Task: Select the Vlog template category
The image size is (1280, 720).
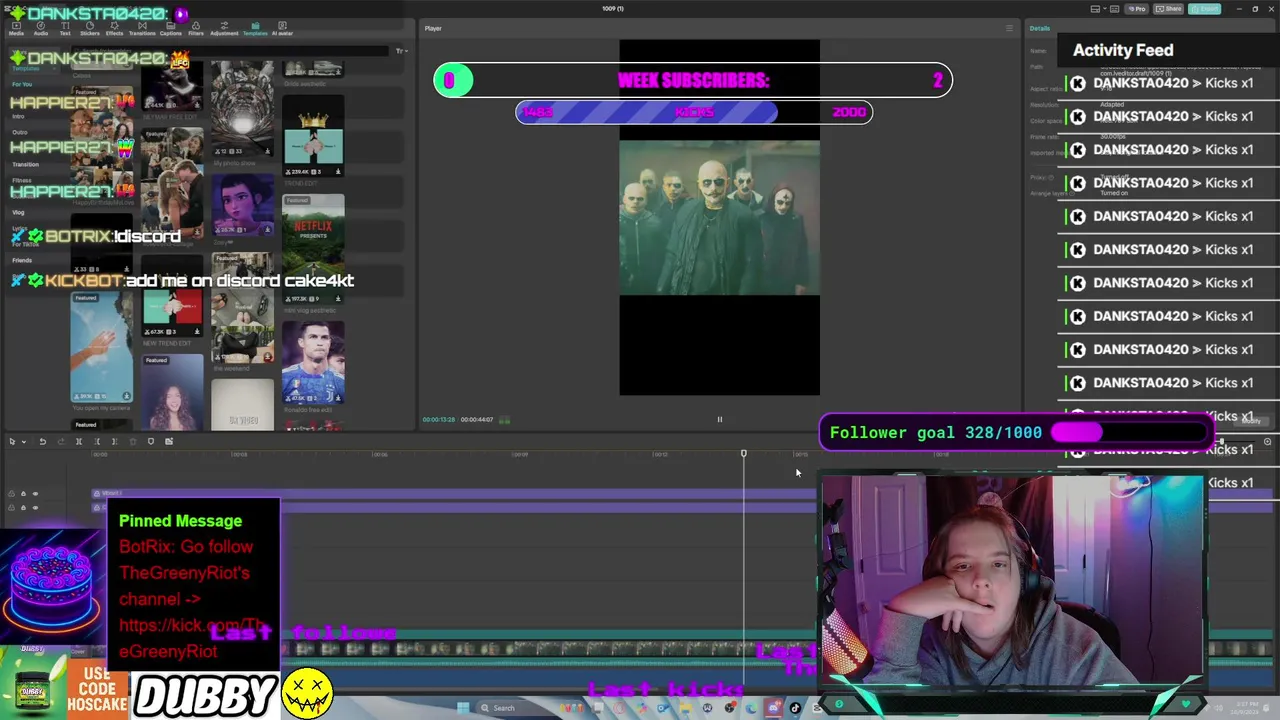Action: 18,212
